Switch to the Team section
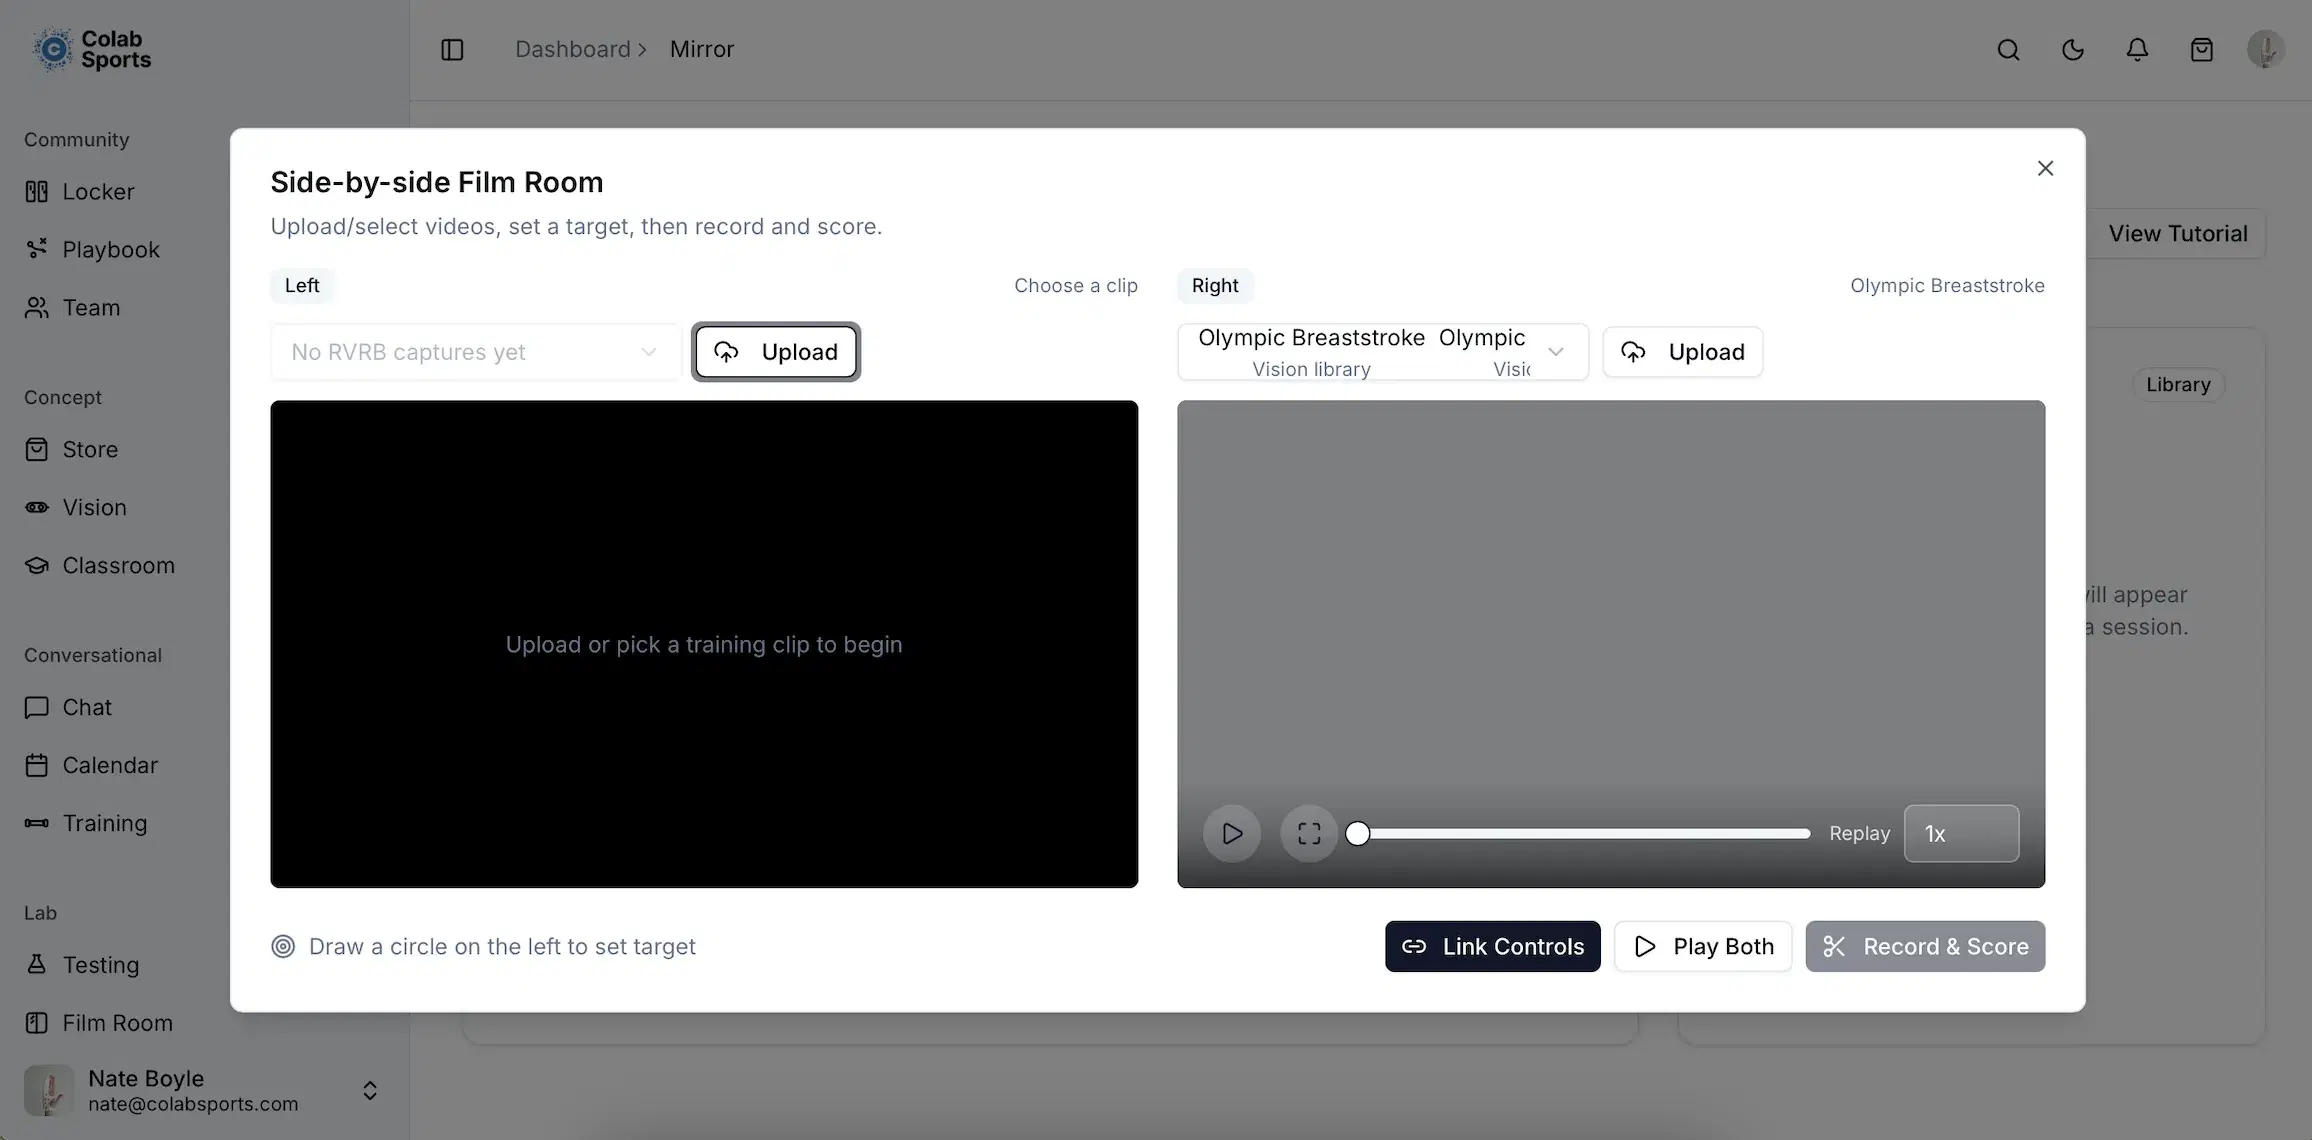2312x1140 pixels. pos(91,307)
